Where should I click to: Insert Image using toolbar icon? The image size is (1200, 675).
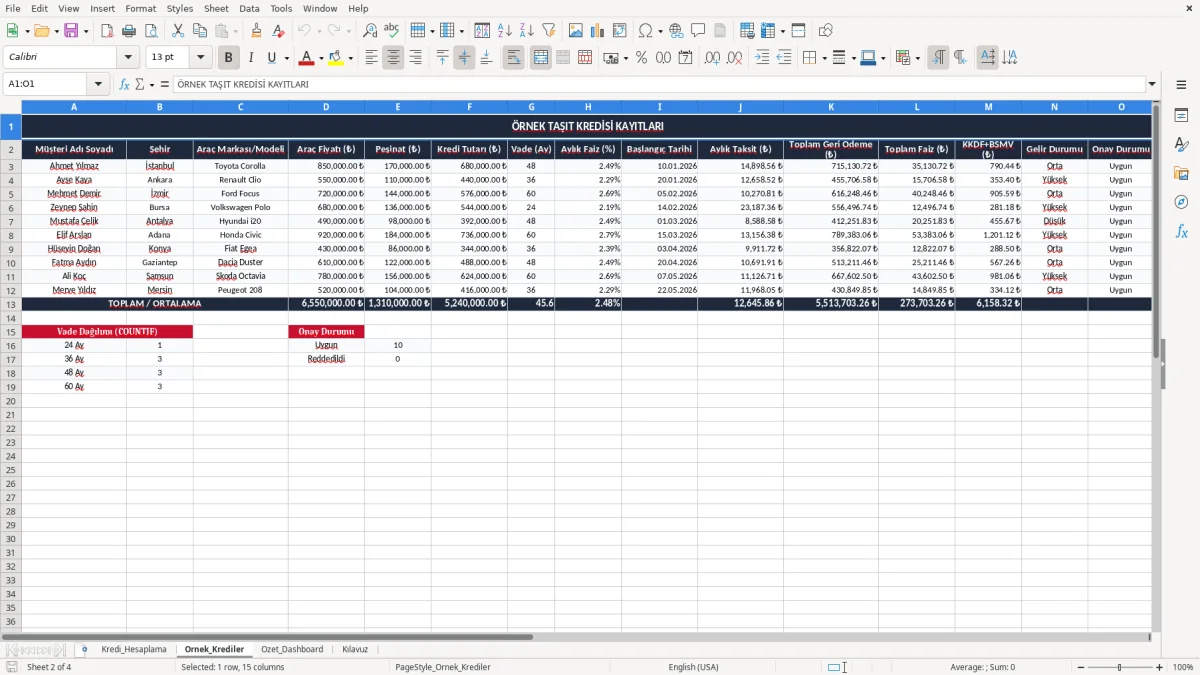[575, 31]
